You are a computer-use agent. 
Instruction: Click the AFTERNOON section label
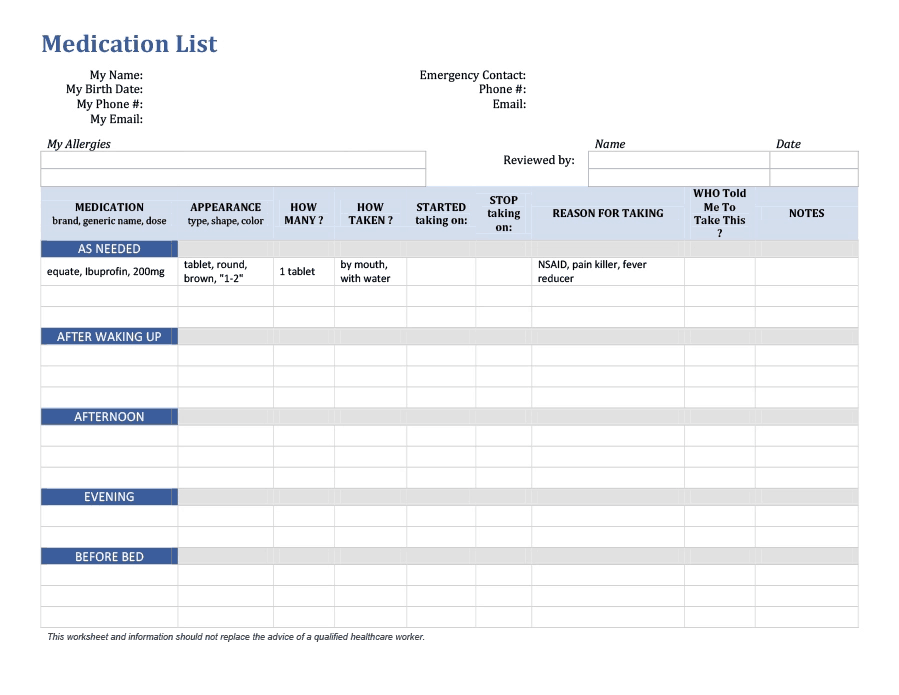click(109, 417)
